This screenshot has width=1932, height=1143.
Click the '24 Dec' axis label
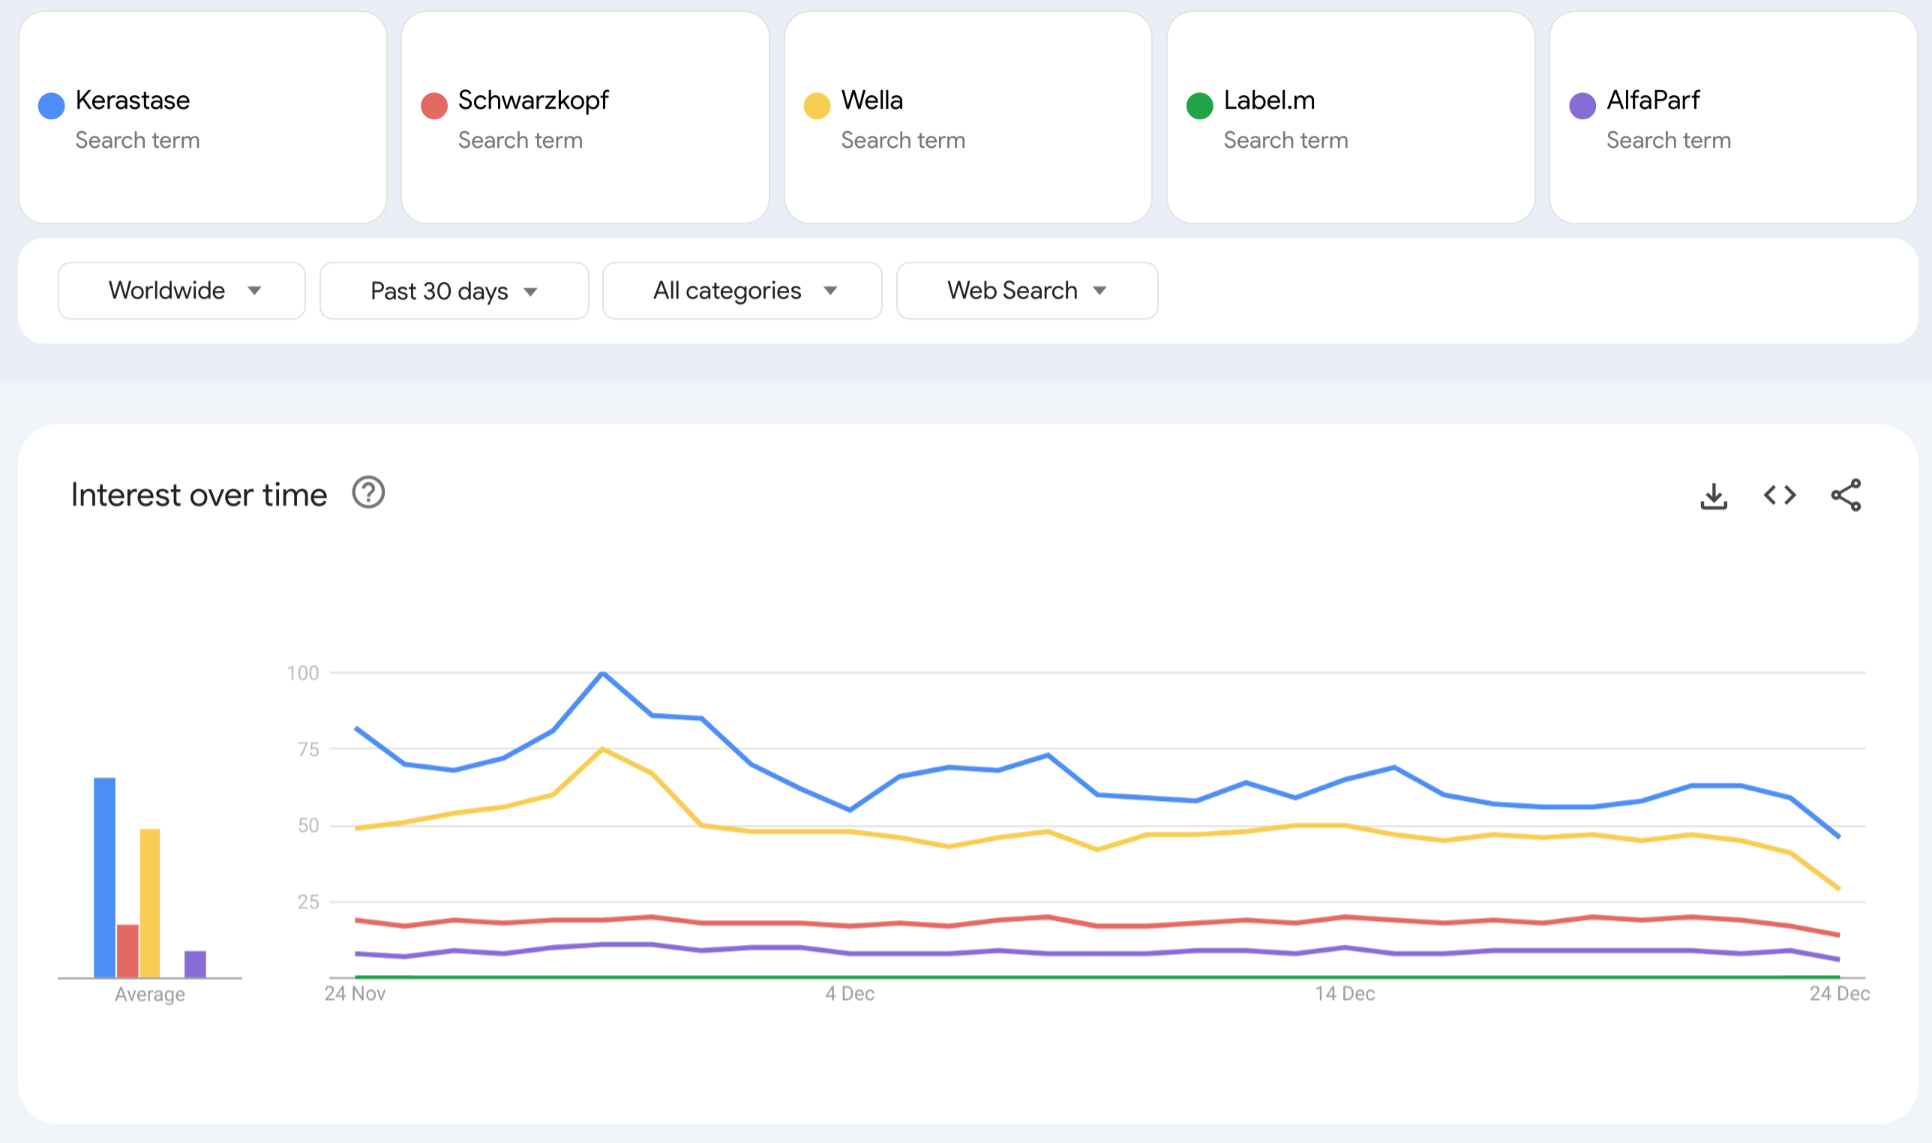point(1840,994)
